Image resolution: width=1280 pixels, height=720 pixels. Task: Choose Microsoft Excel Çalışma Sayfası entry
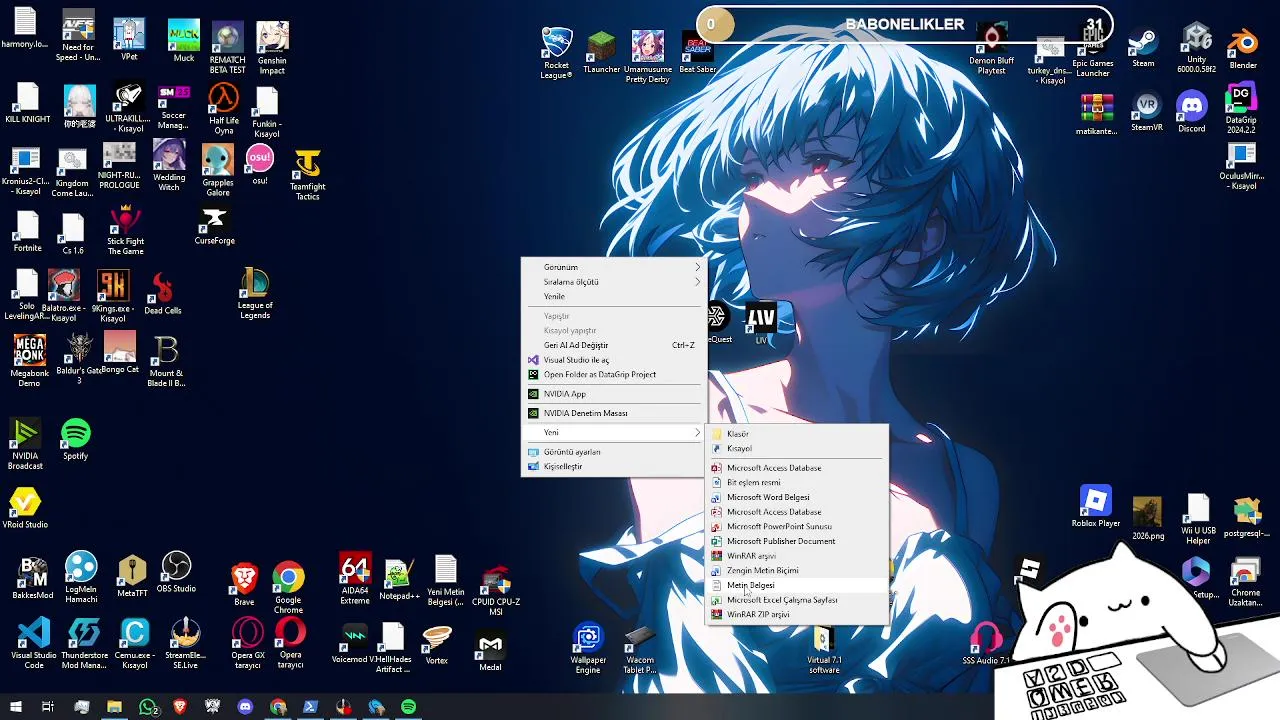796,600
